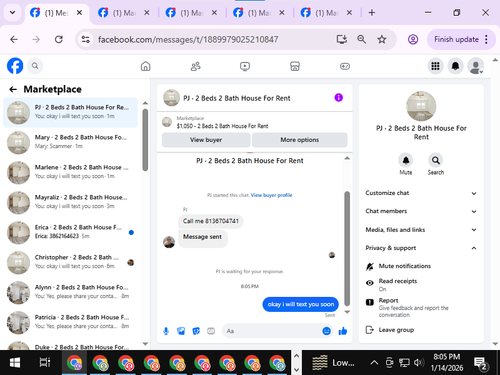Attach a photo with the image icon

tap(181, 331)
